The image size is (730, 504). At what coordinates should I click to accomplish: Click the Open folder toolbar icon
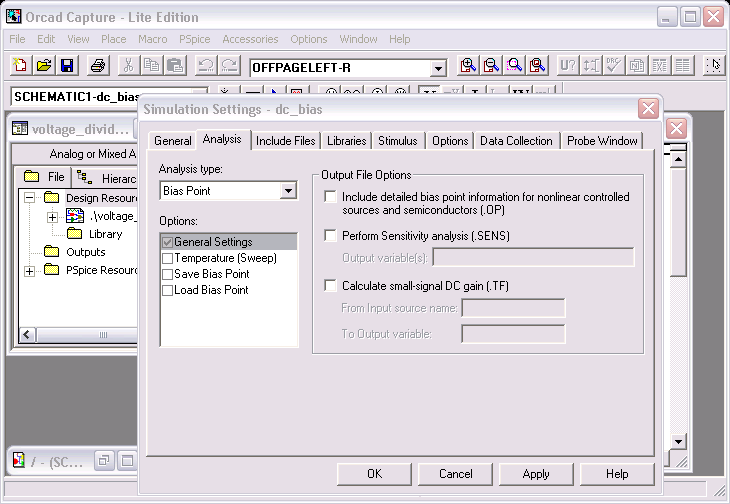pos(44,66)
